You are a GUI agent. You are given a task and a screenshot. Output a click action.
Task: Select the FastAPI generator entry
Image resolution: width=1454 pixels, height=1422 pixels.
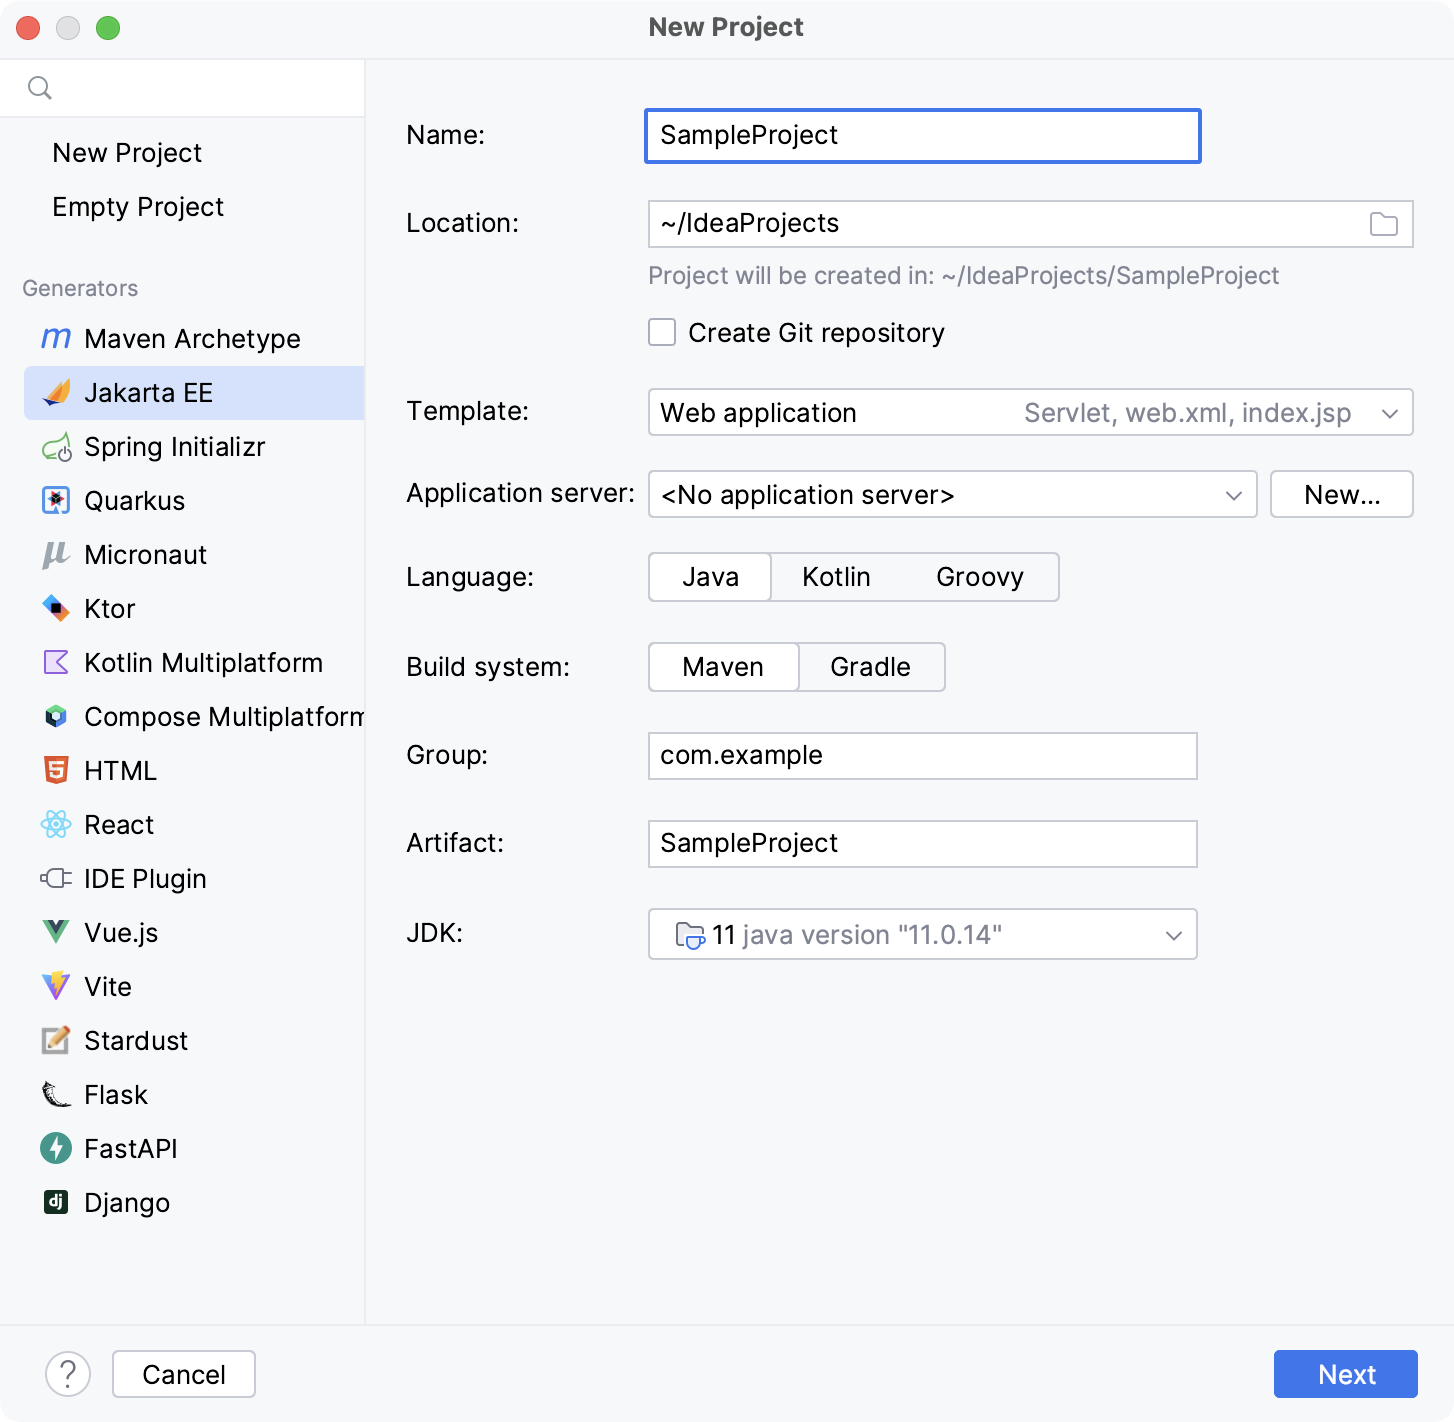(194, 1148)
